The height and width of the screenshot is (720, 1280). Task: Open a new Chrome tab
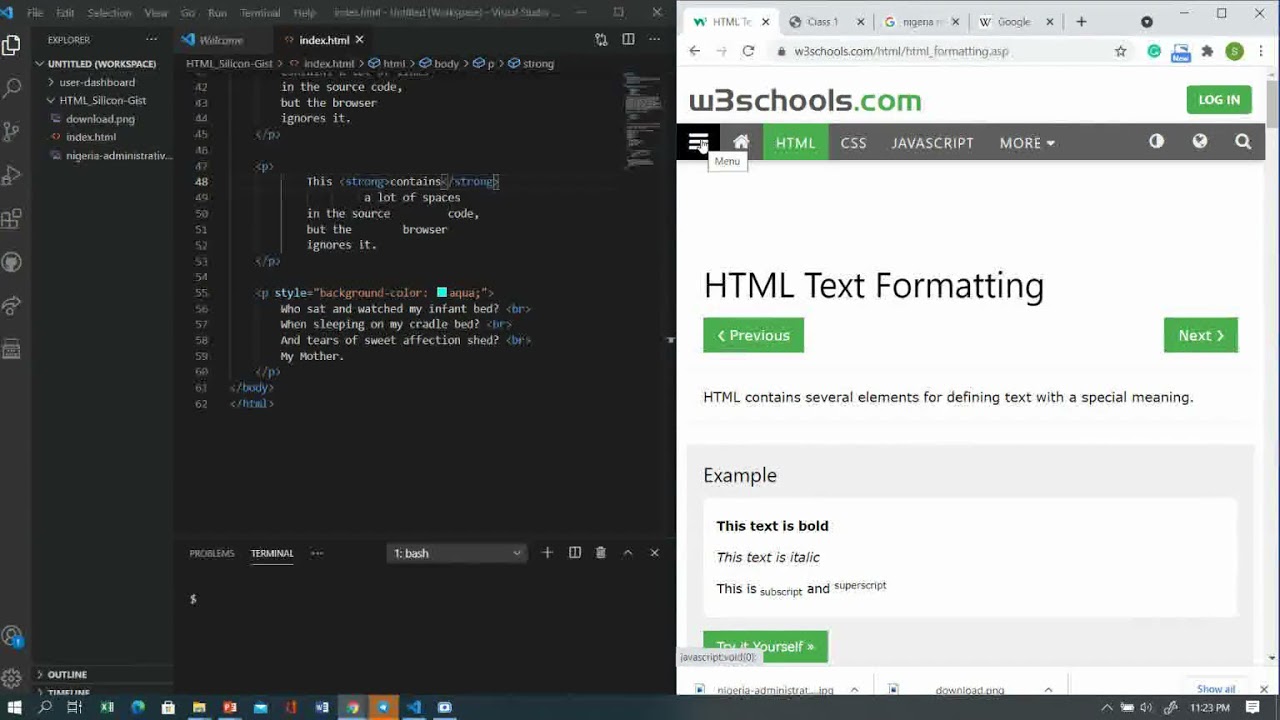pos(1081,21)
